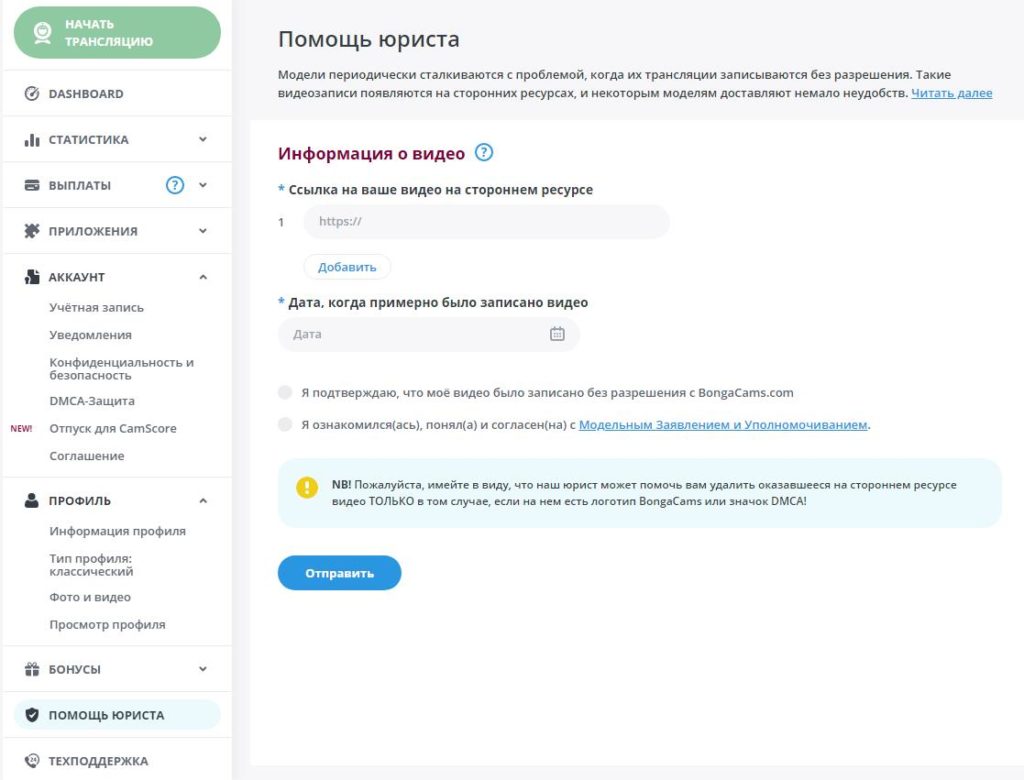Open the Статистика menu item

118,139
